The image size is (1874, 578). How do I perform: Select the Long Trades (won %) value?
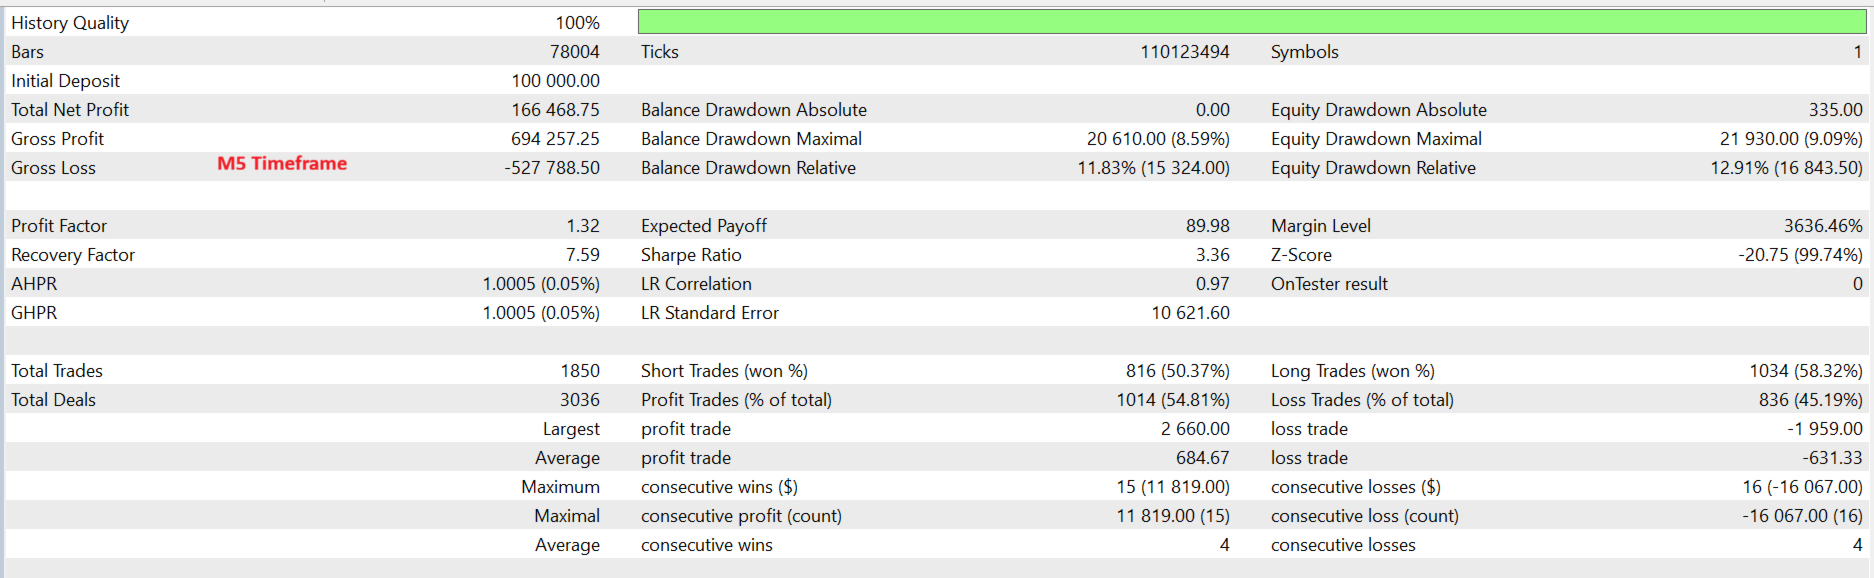(1805, 371)
